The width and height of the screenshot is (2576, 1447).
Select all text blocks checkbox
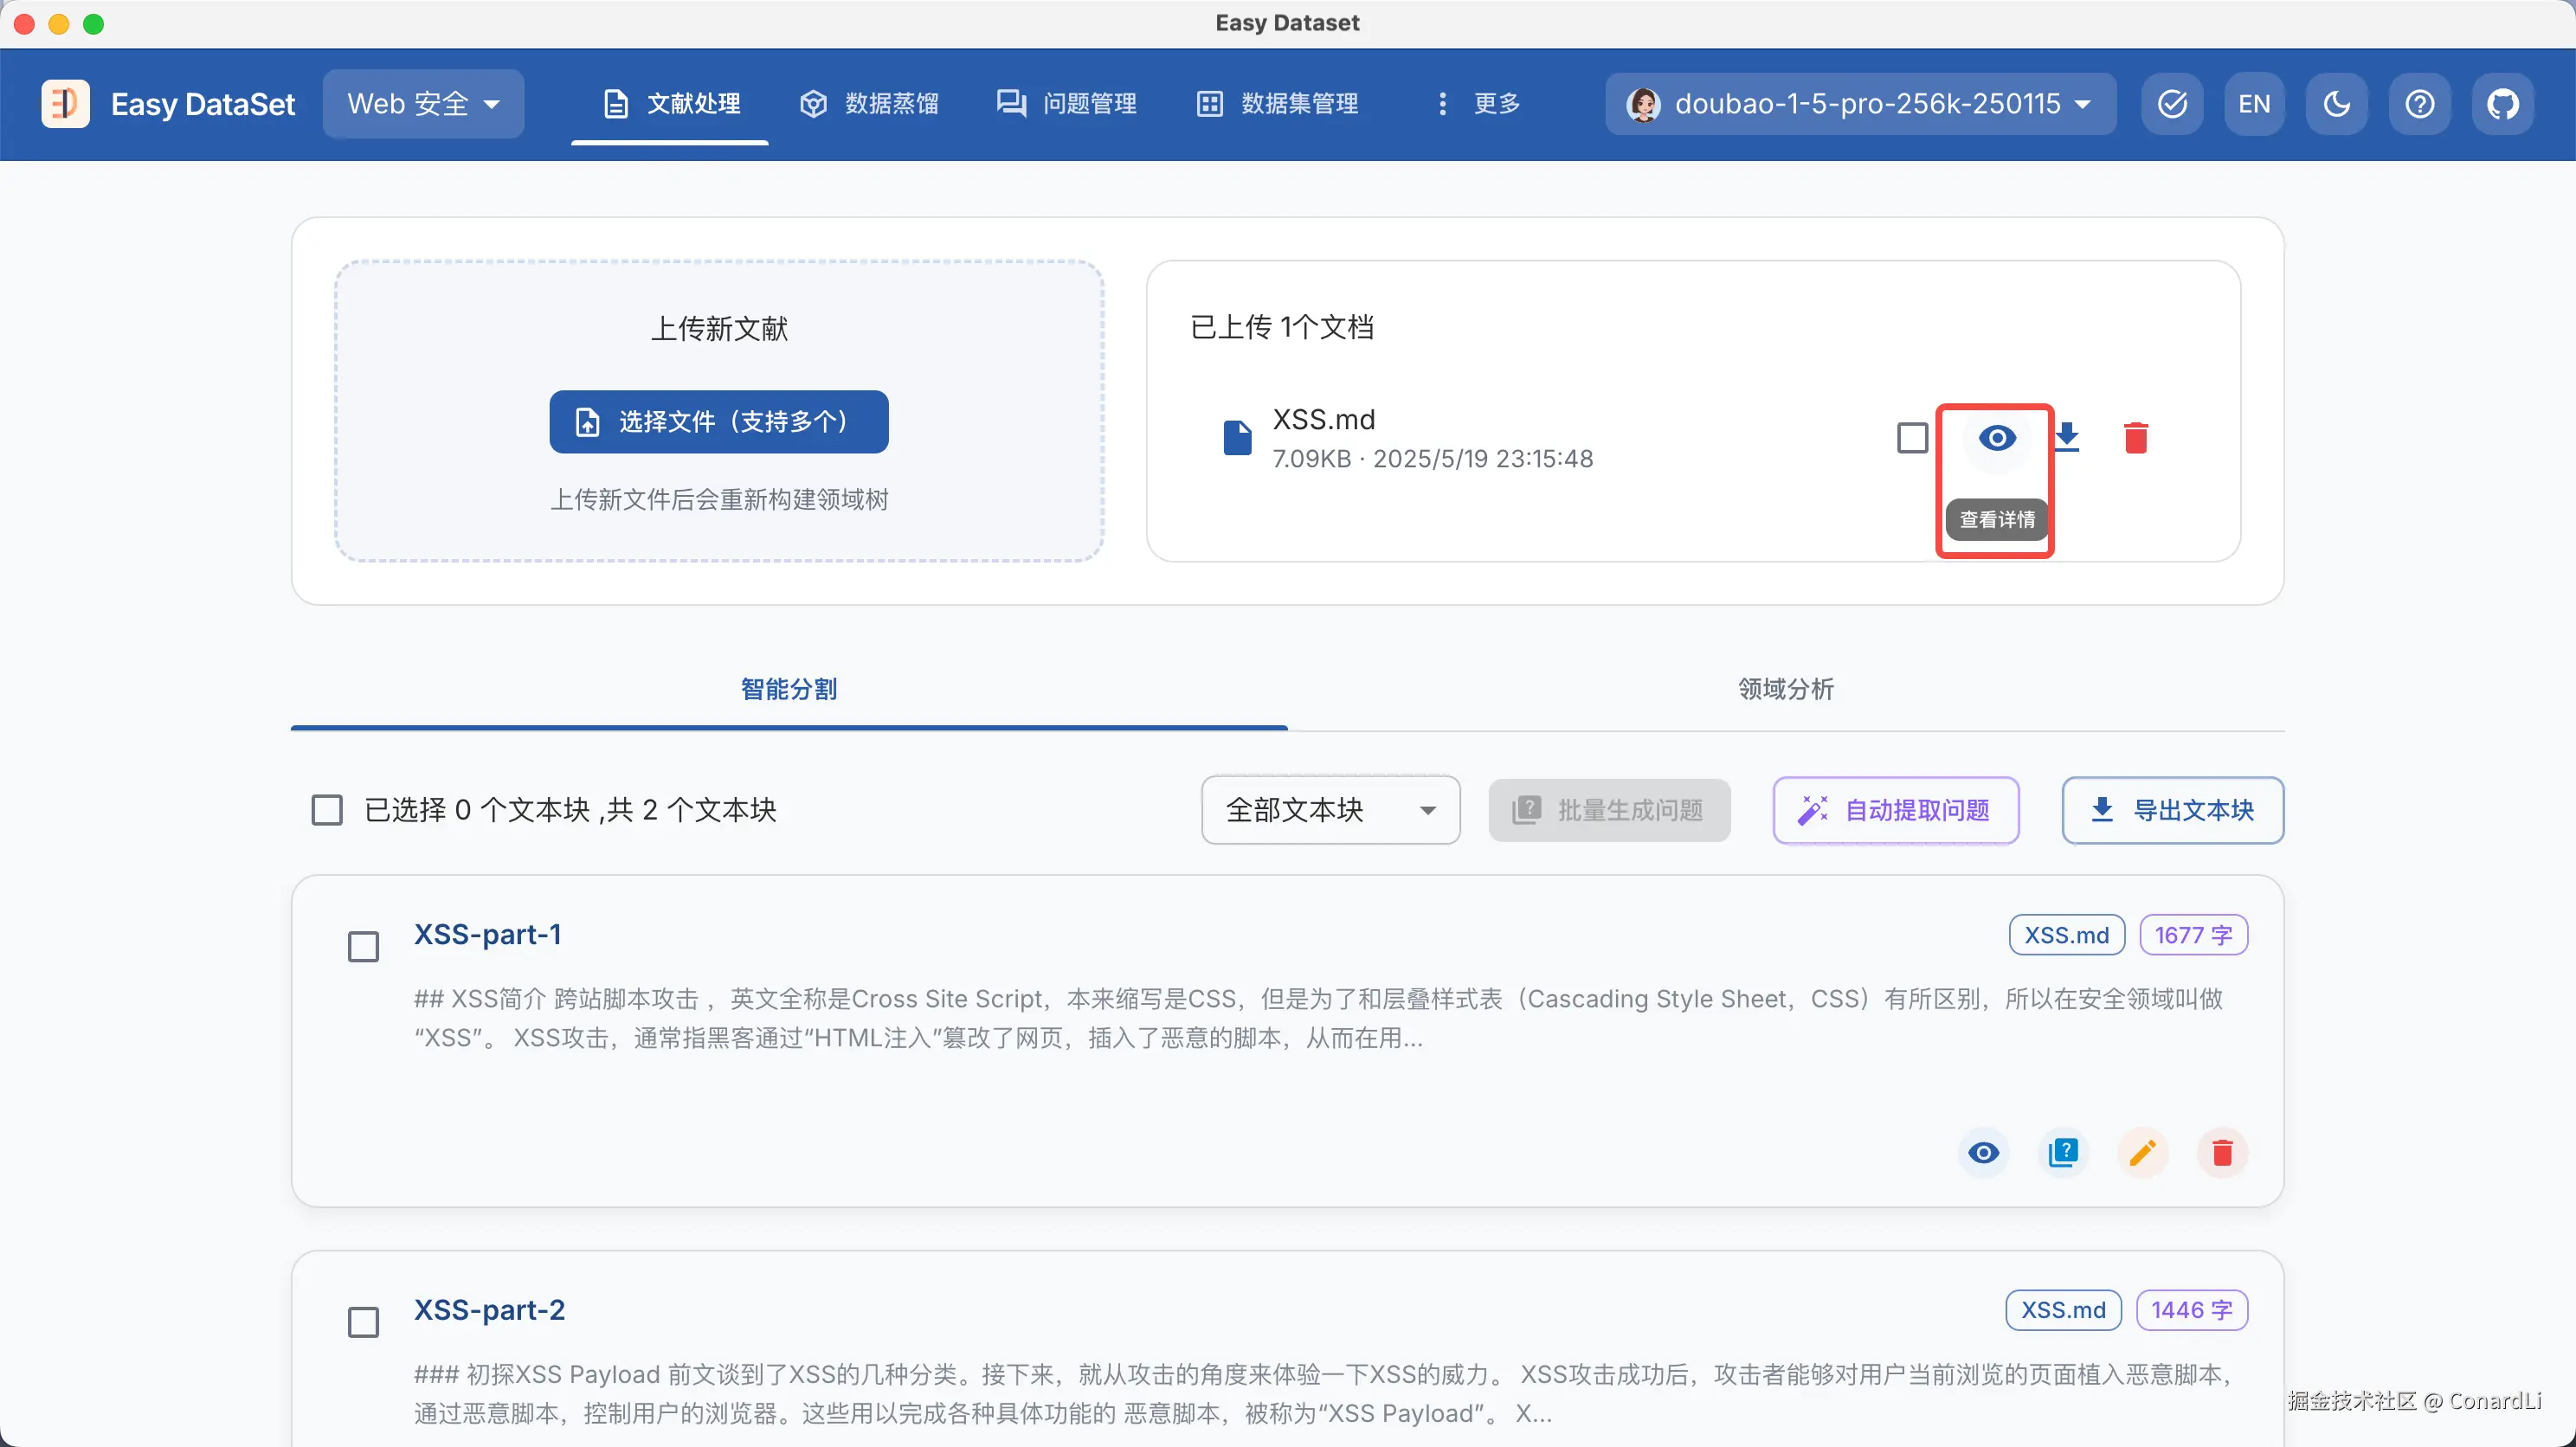click(x=327, y=810)
